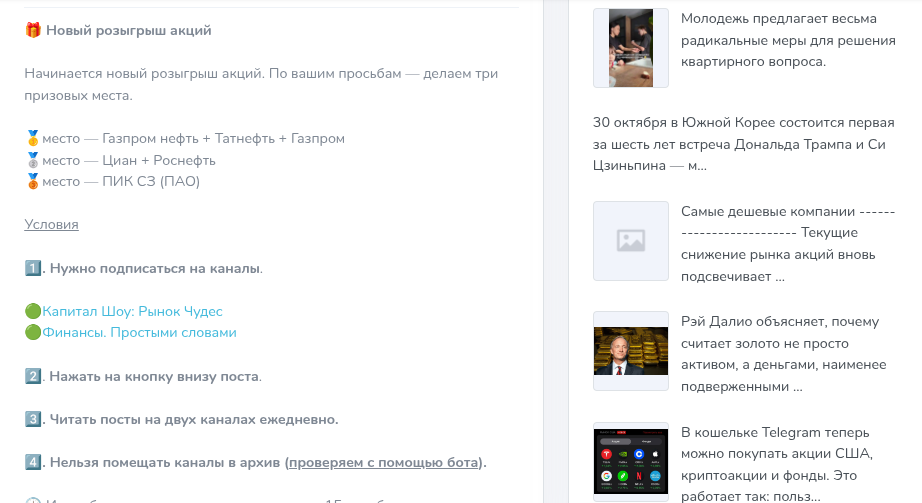Click the number 1 keycap emoji

(33, 268)
